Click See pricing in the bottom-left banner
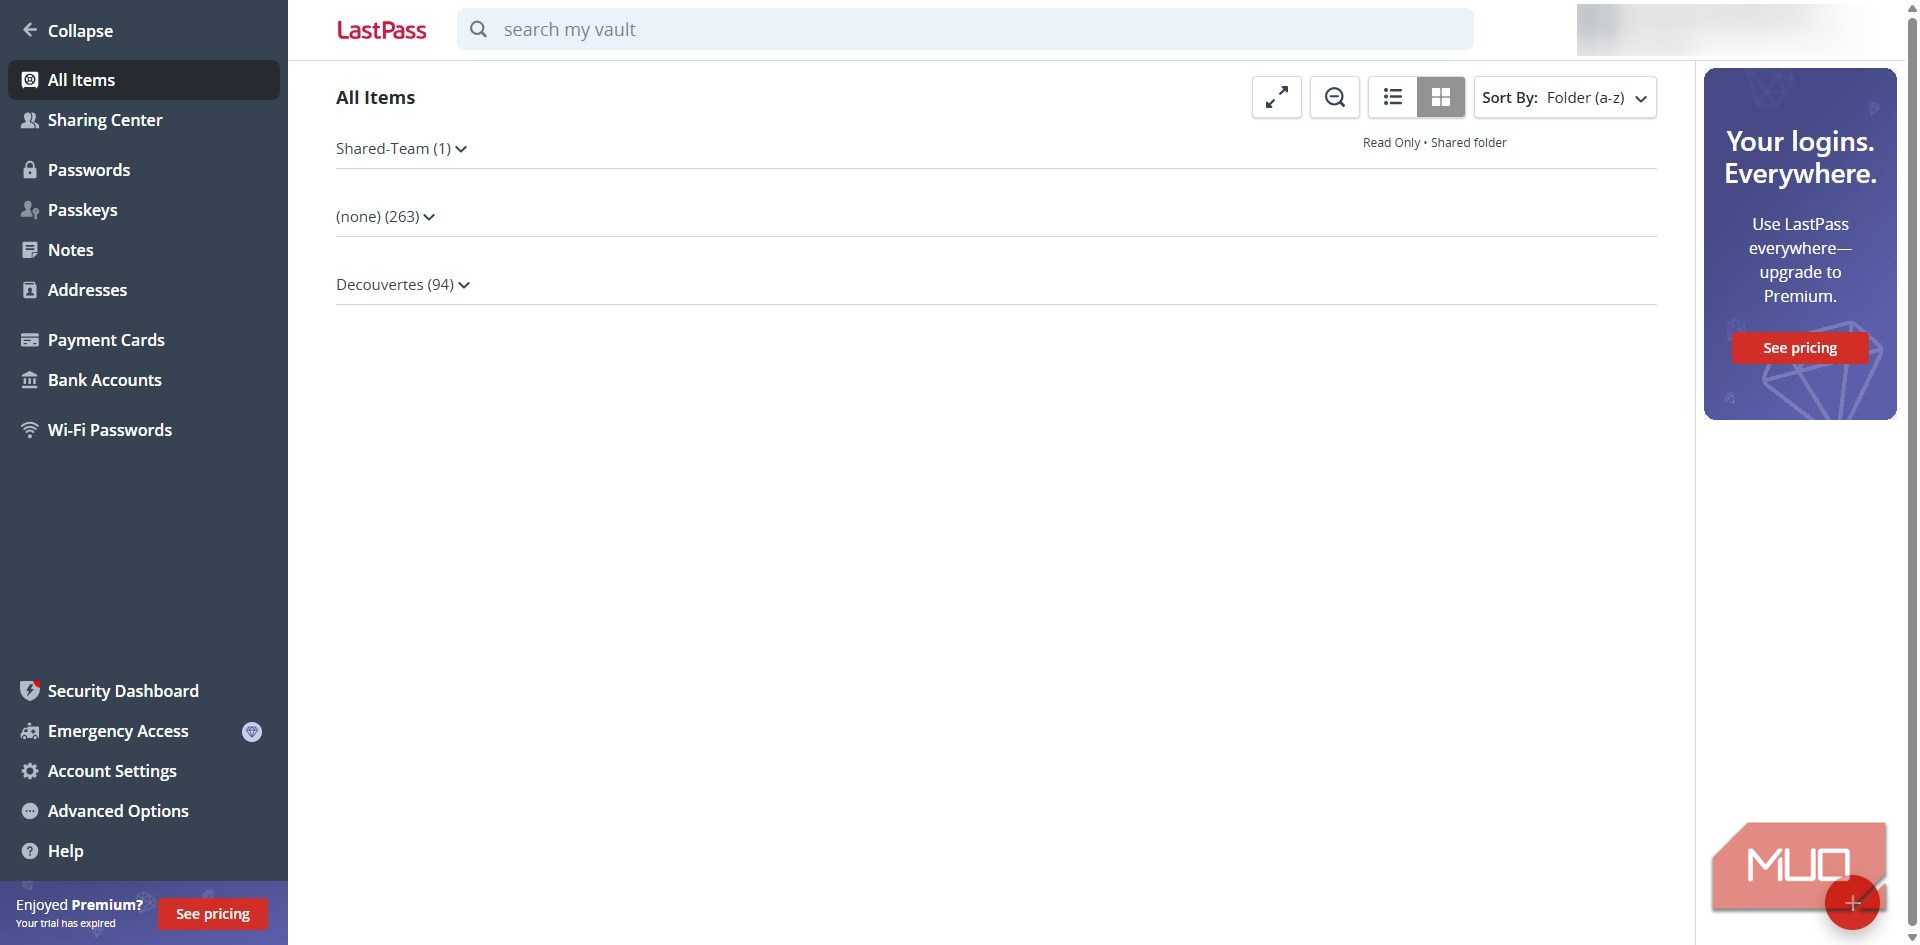 (x=213, y=914)
